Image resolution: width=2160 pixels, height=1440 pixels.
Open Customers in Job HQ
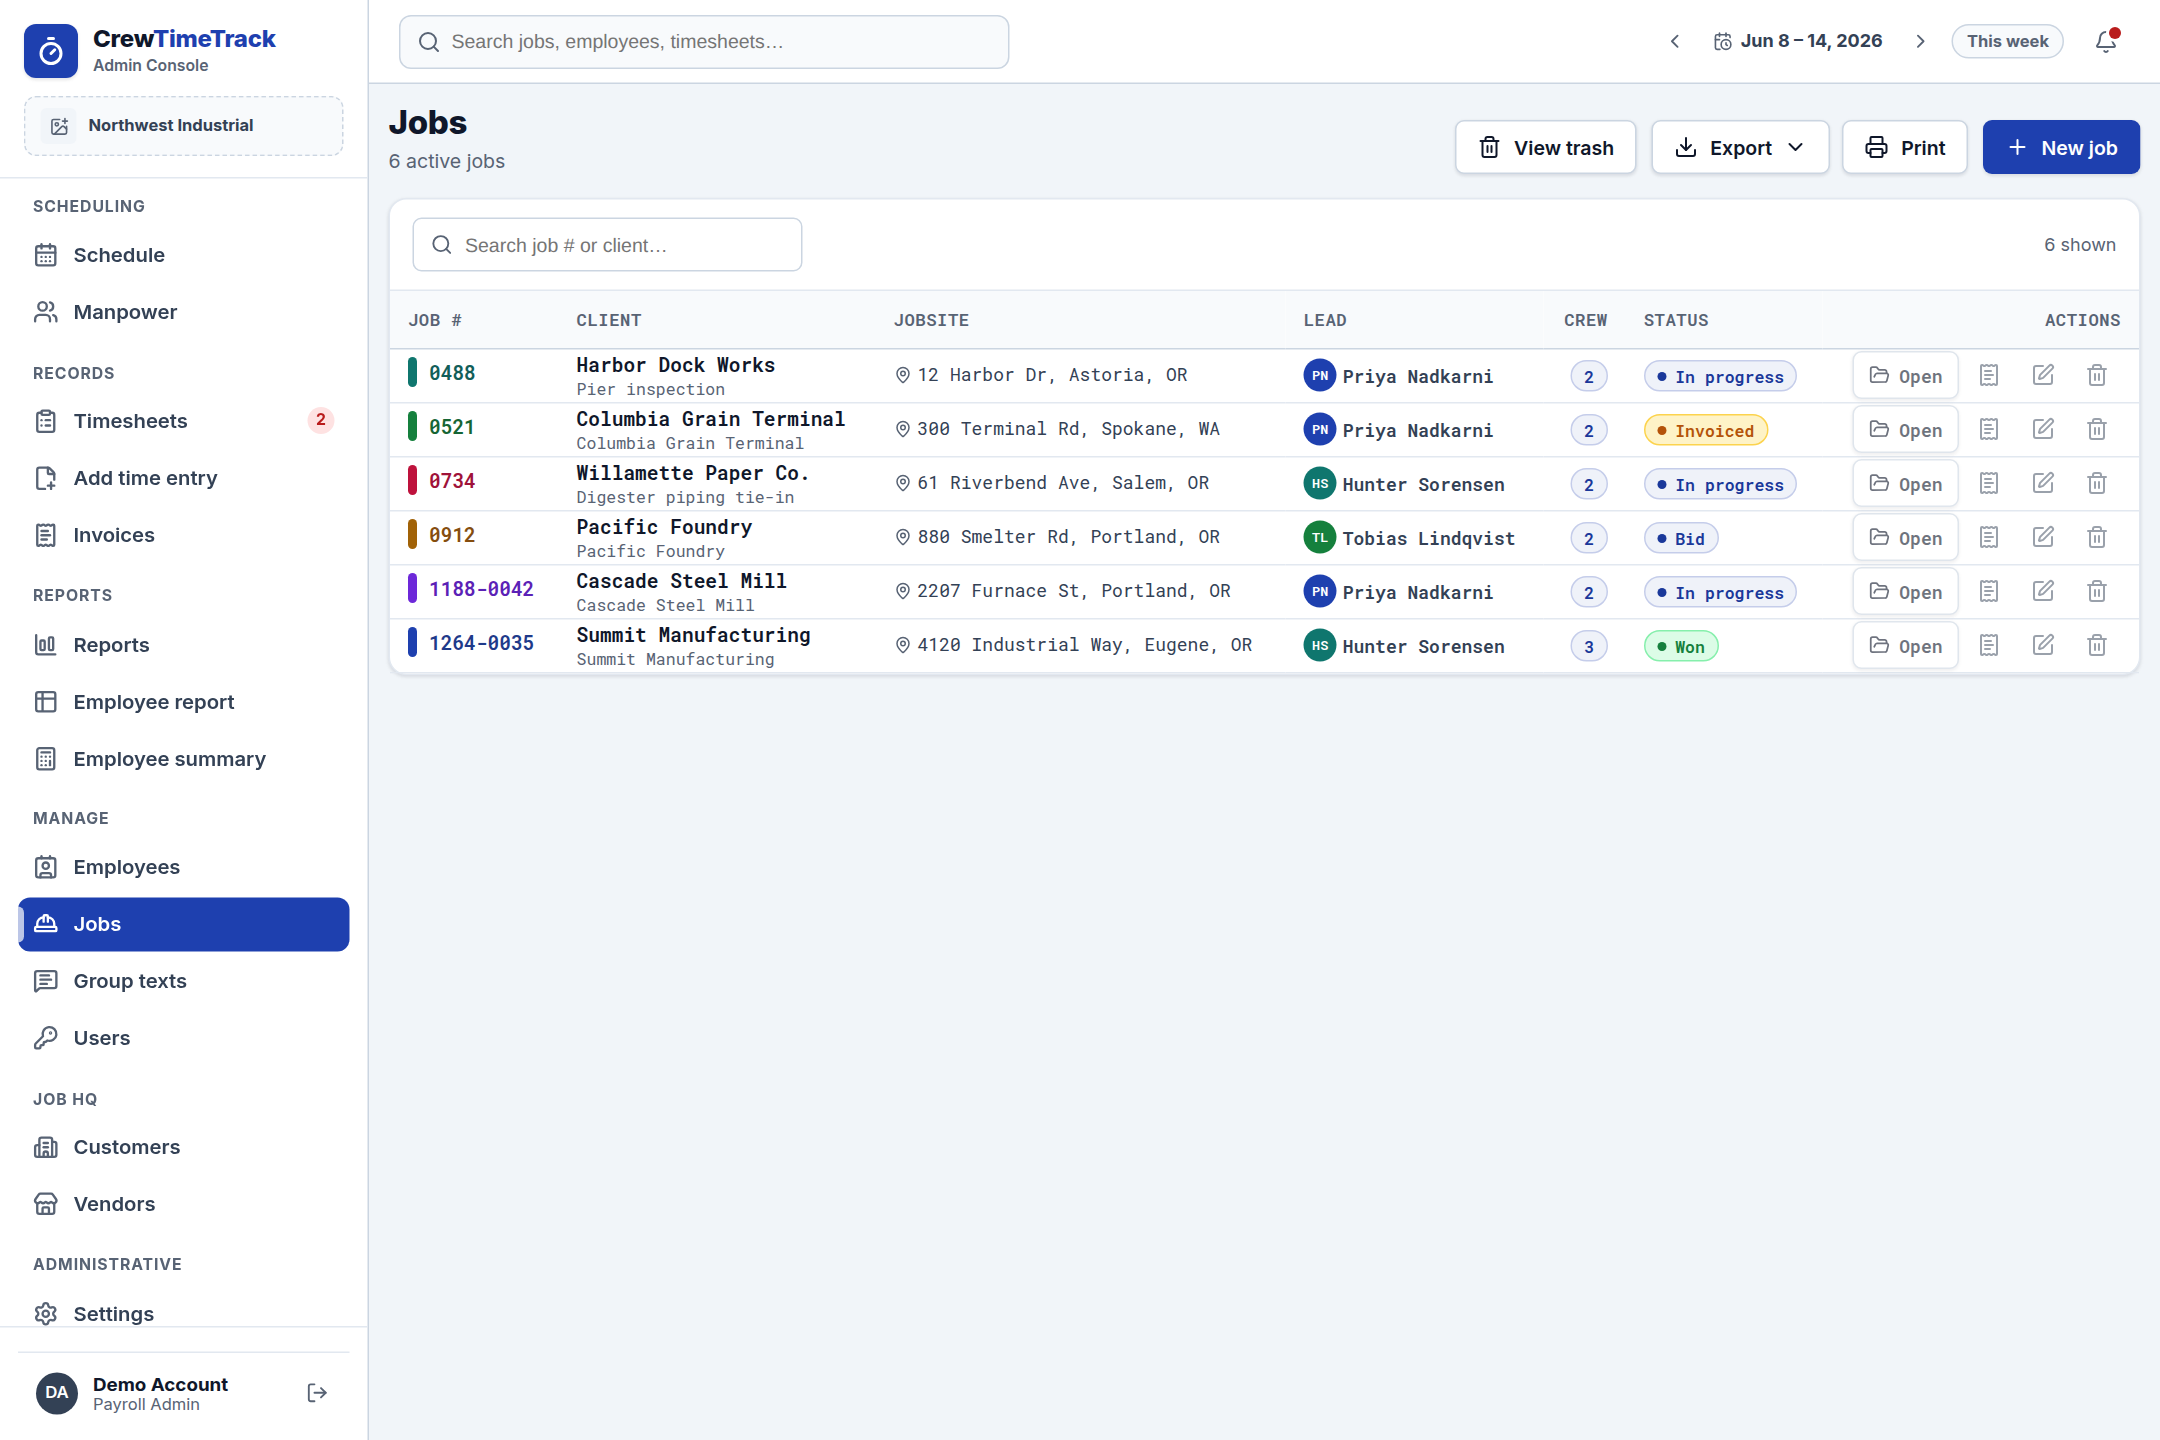[x=184, y=1147]
